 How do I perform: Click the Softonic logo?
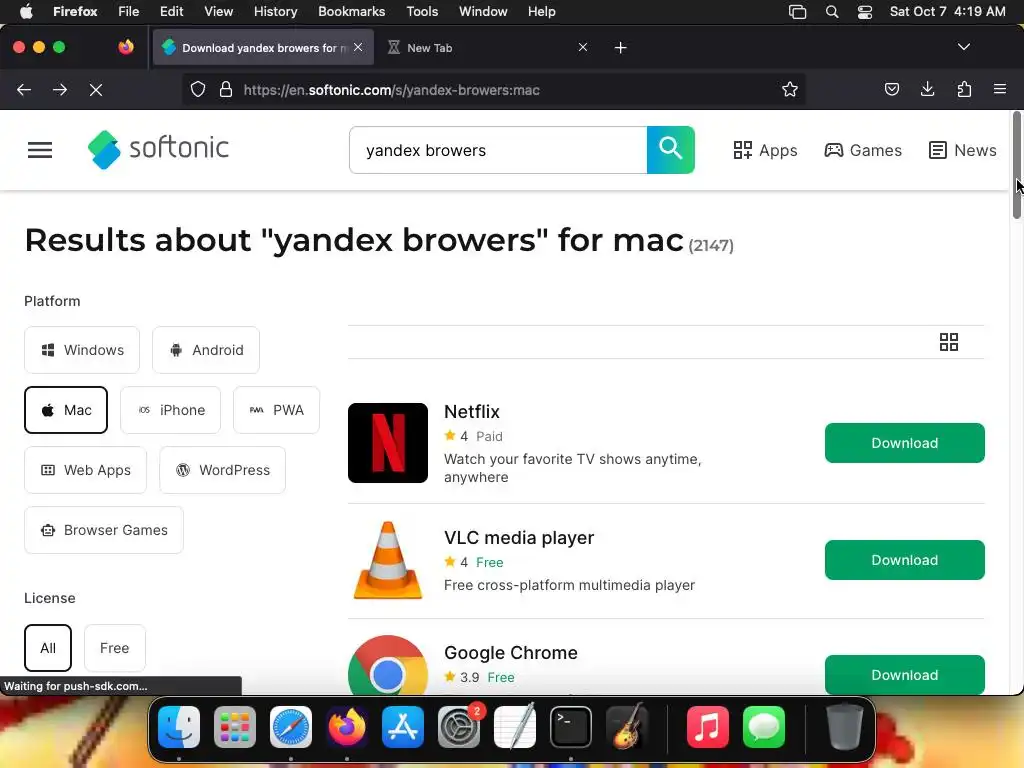click(x=158, y=150)
